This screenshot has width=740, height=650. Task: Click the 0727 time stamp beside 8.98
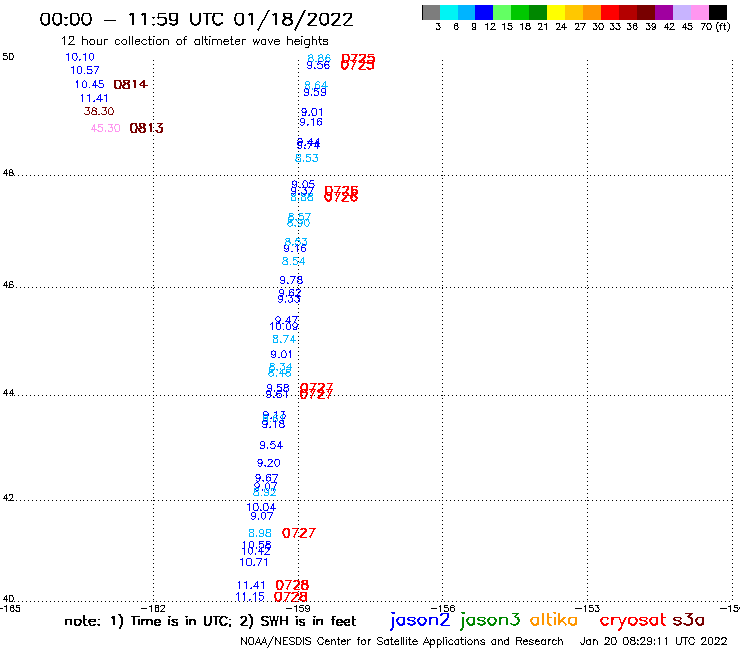coord(299,533)
